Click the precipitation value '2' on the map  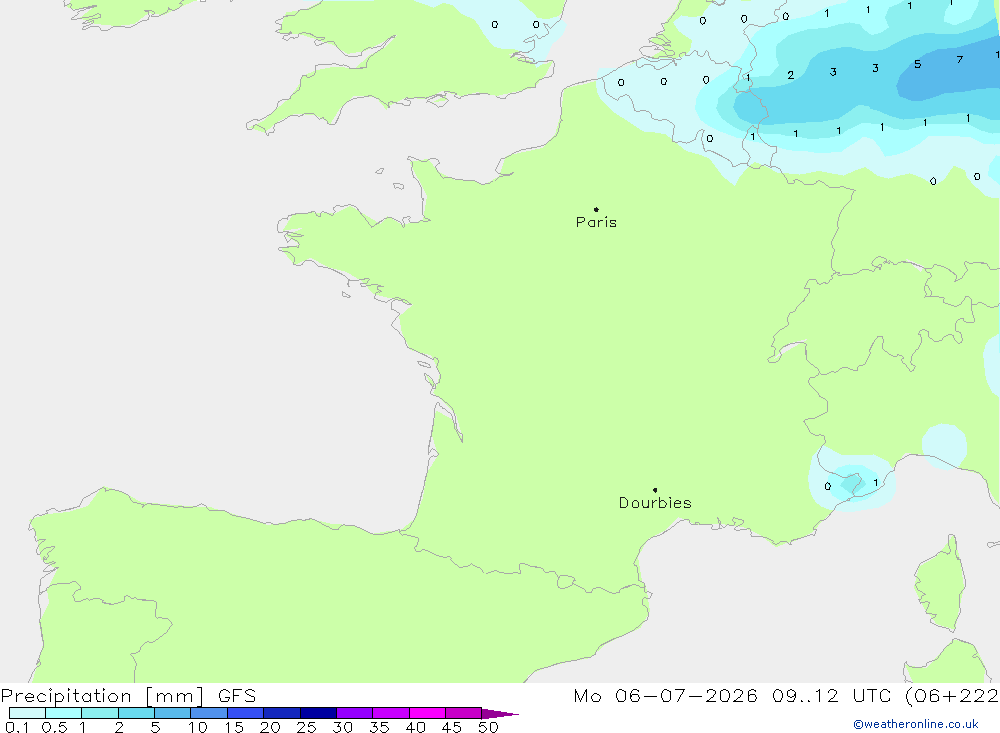(790, 75)
